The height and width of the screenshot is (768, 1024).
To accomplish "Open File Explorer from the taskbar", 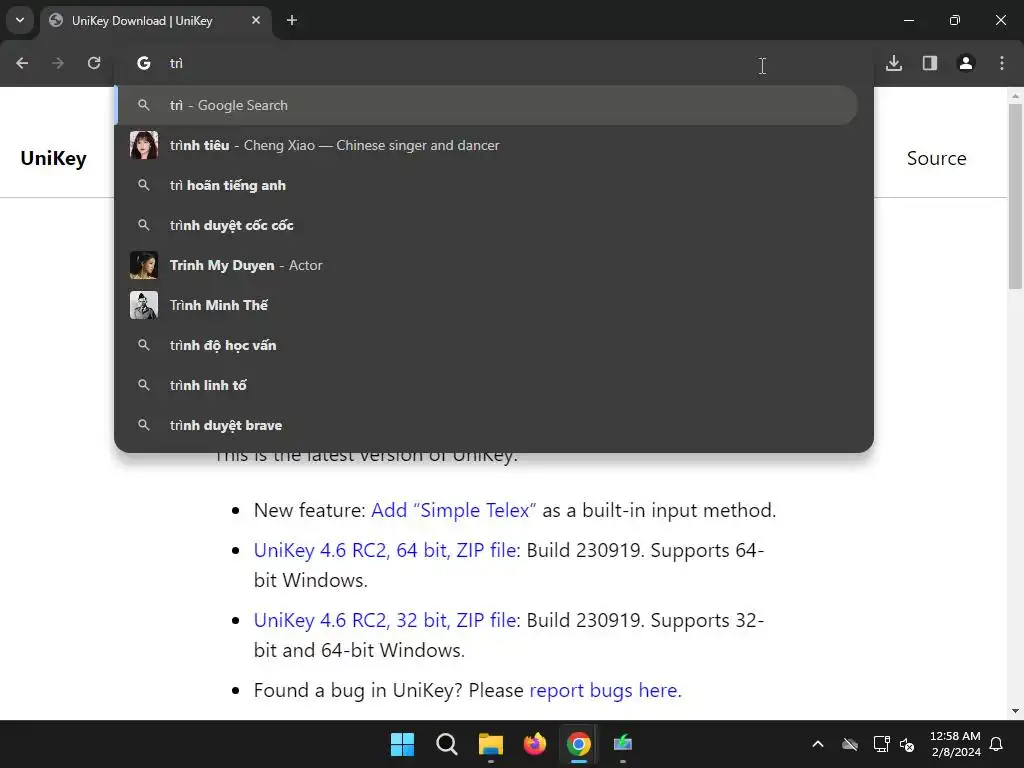I will tap(490, 744).
